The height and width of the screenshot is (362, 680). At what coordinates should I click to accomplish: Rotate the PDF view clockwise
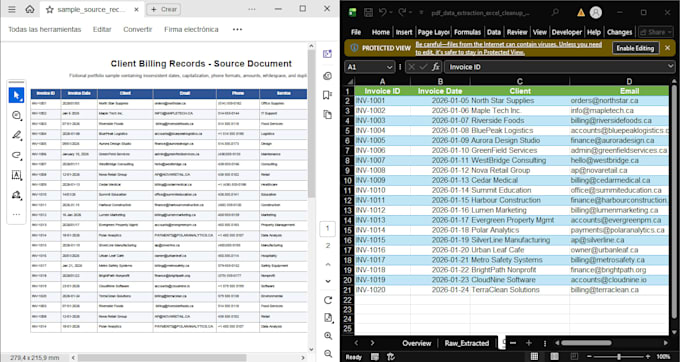click(x=328, y=300)
